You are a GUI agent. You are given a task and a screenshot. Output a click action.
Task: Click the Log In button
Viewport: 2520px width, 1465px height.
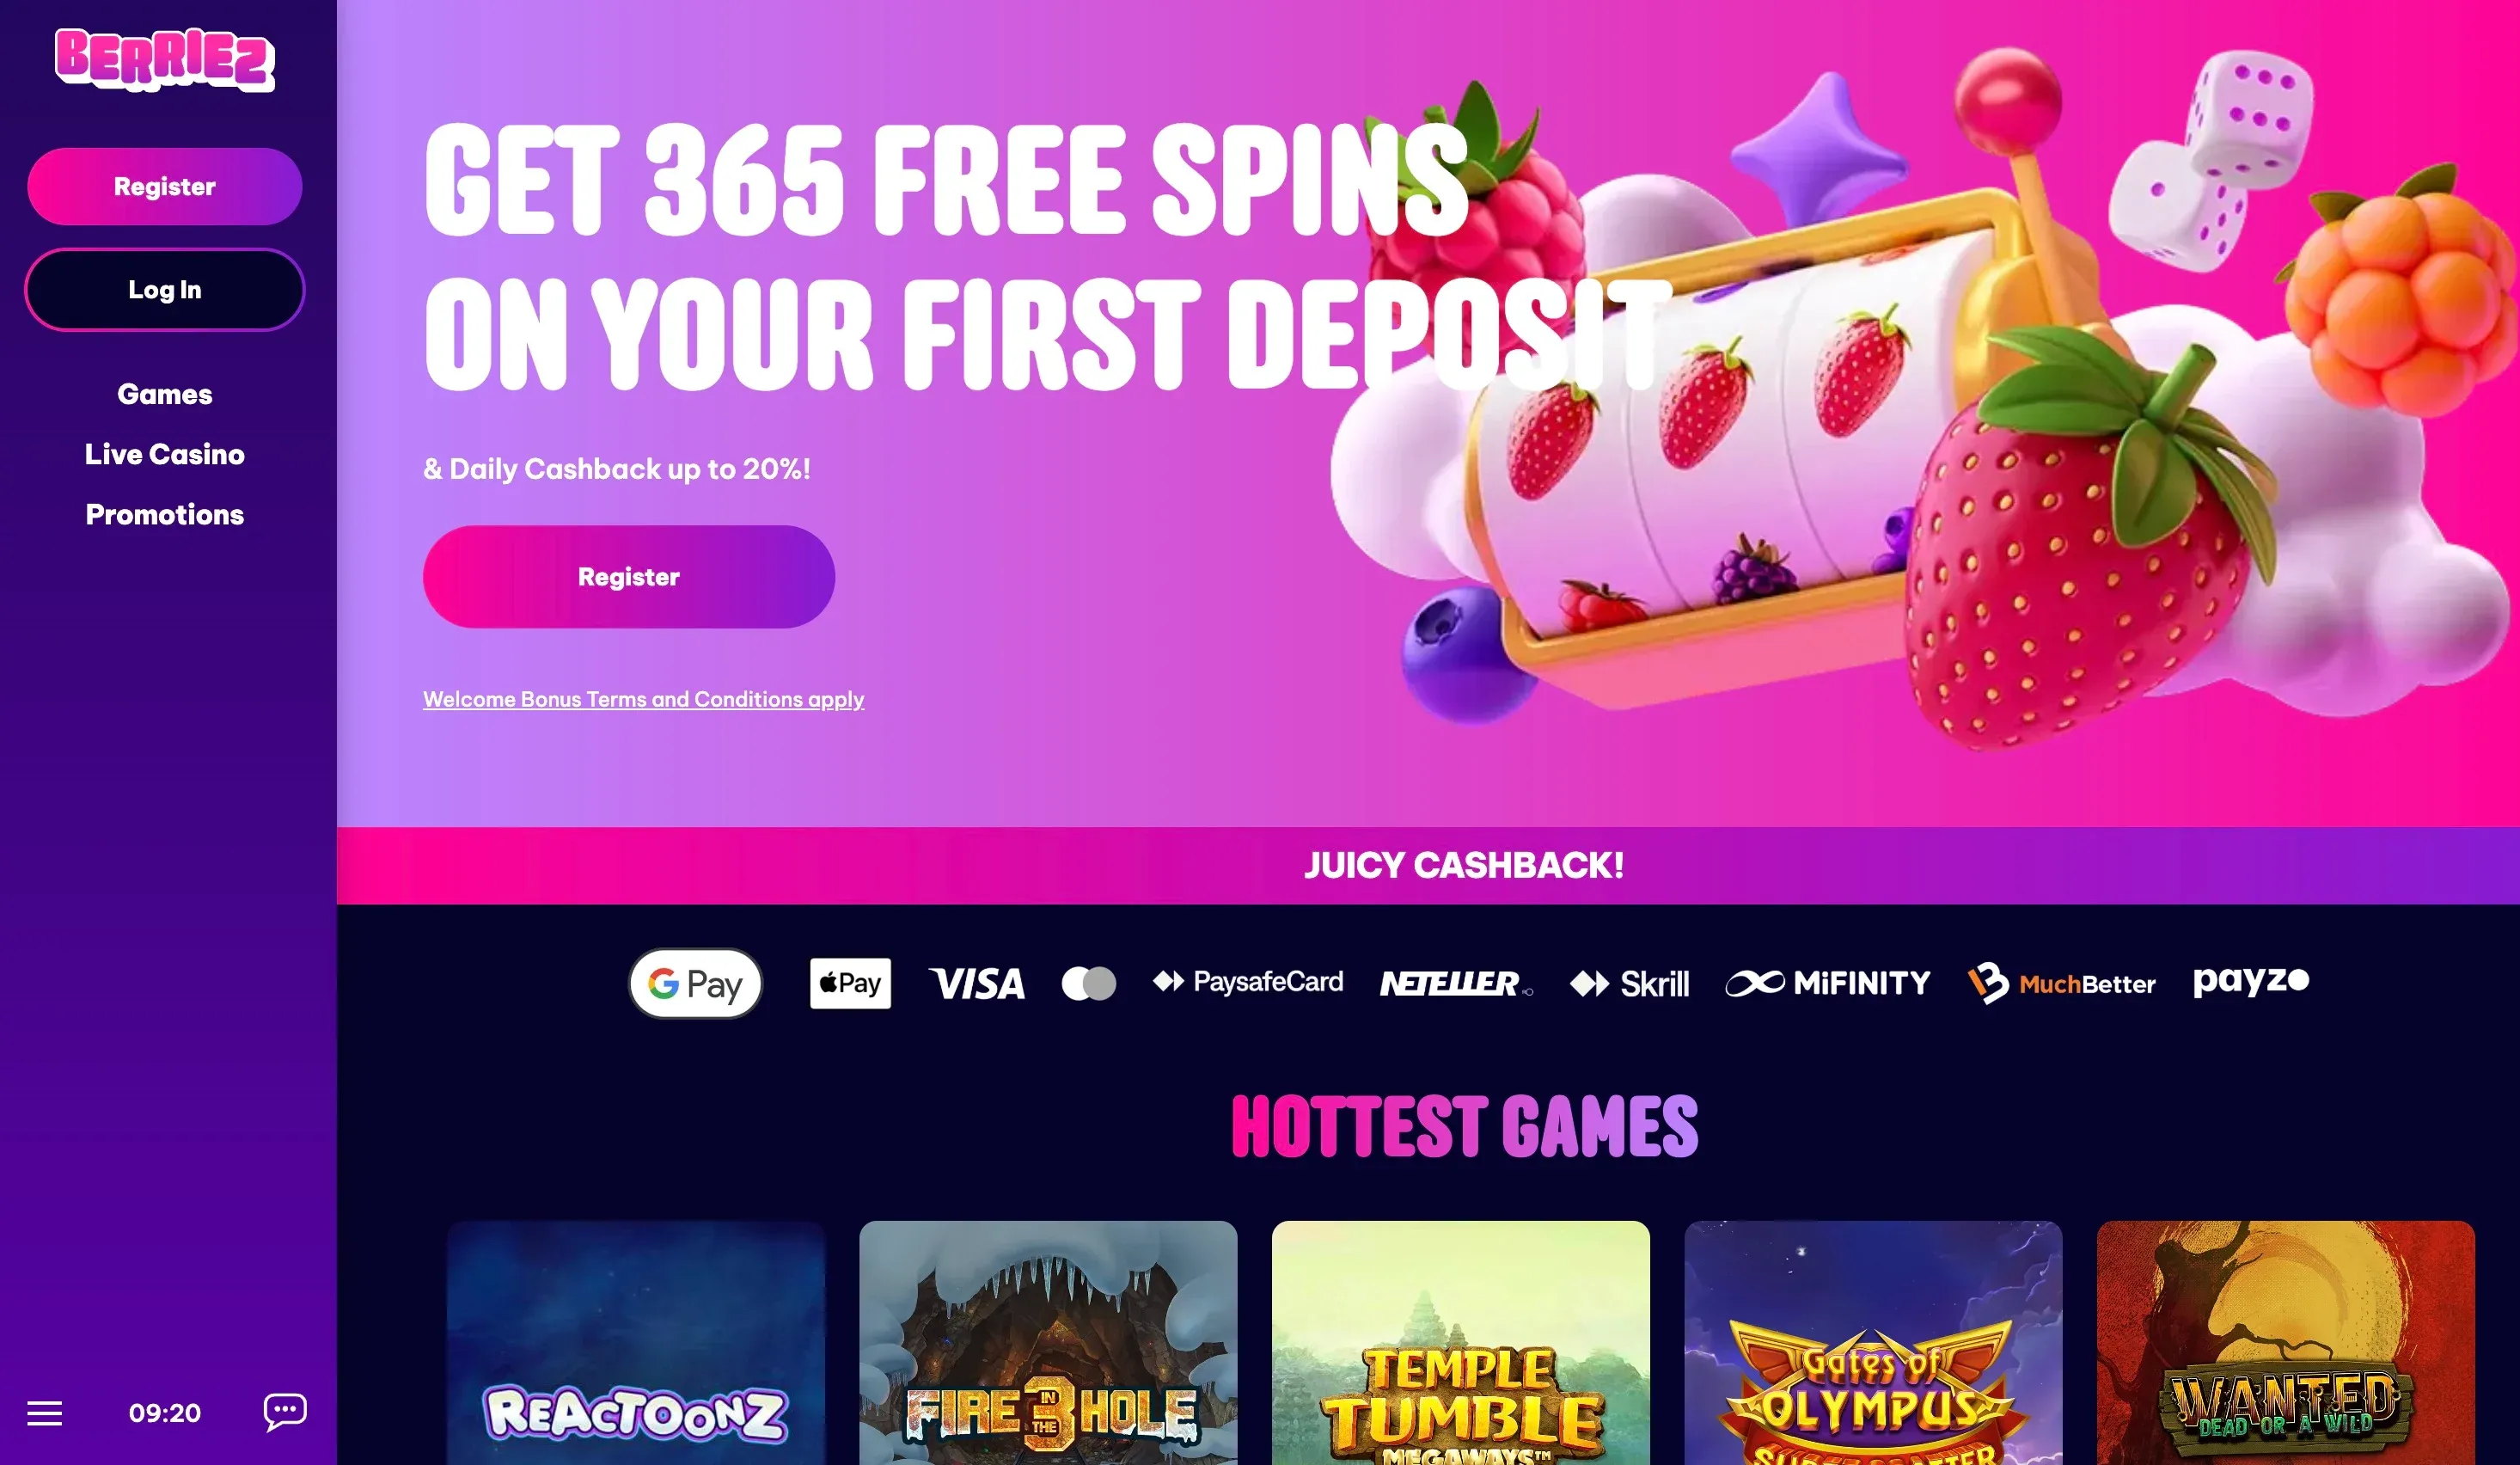[x=165, y=289]
